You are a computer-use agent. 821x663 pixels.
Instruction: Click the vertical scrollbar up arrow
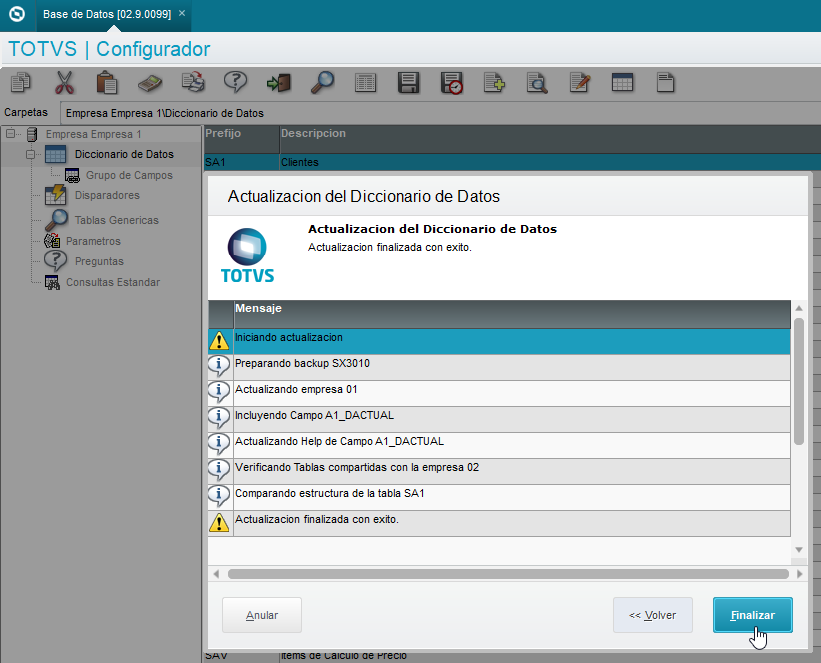pyautogui.click(x=798, y=308)
